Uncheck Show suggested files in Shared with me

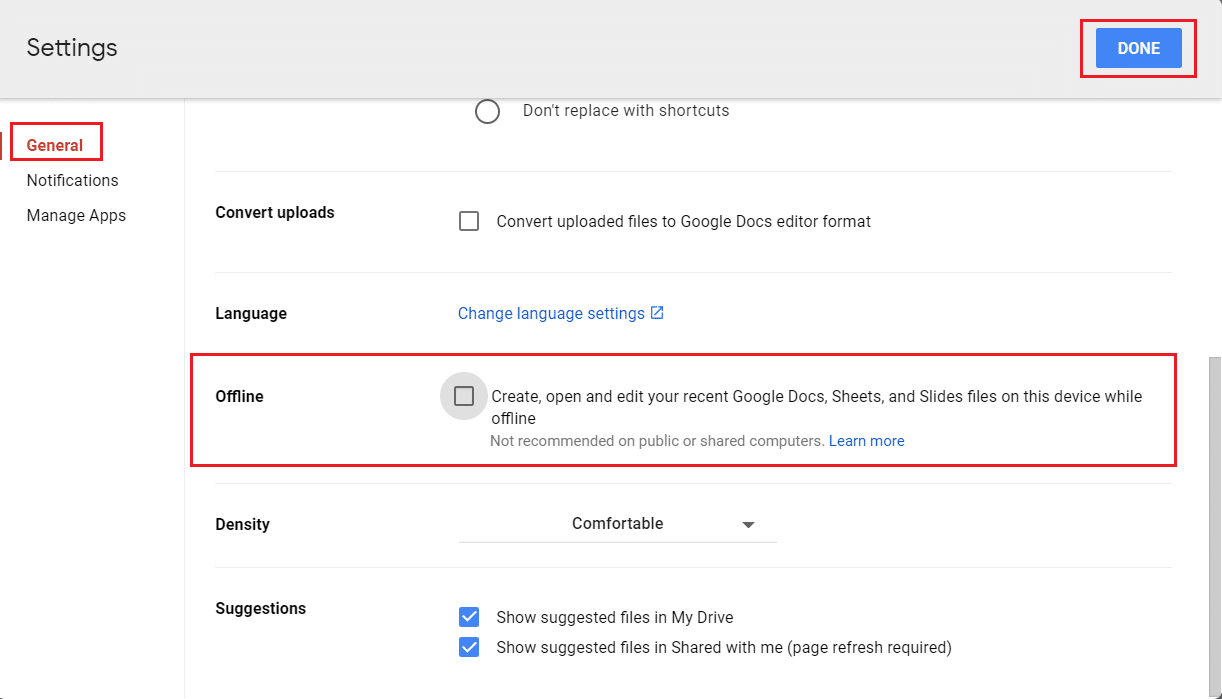point(468,647)
